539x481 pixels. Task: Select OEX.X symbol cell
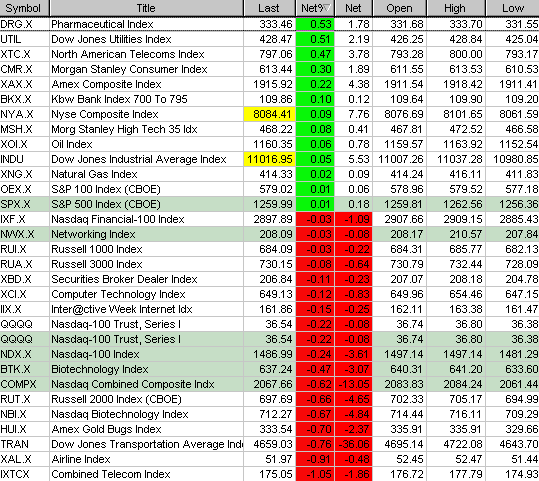24,189
